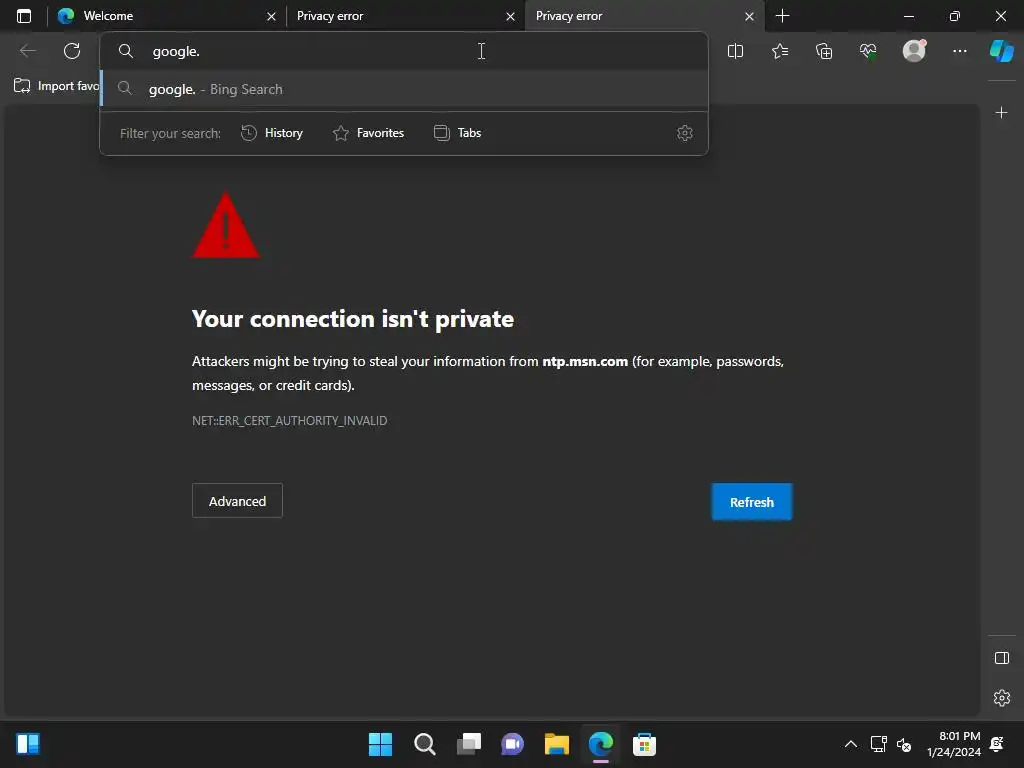Open the Favorites star list icon
Viewport: 1024px width, 768px height.
tap(780, 51)
